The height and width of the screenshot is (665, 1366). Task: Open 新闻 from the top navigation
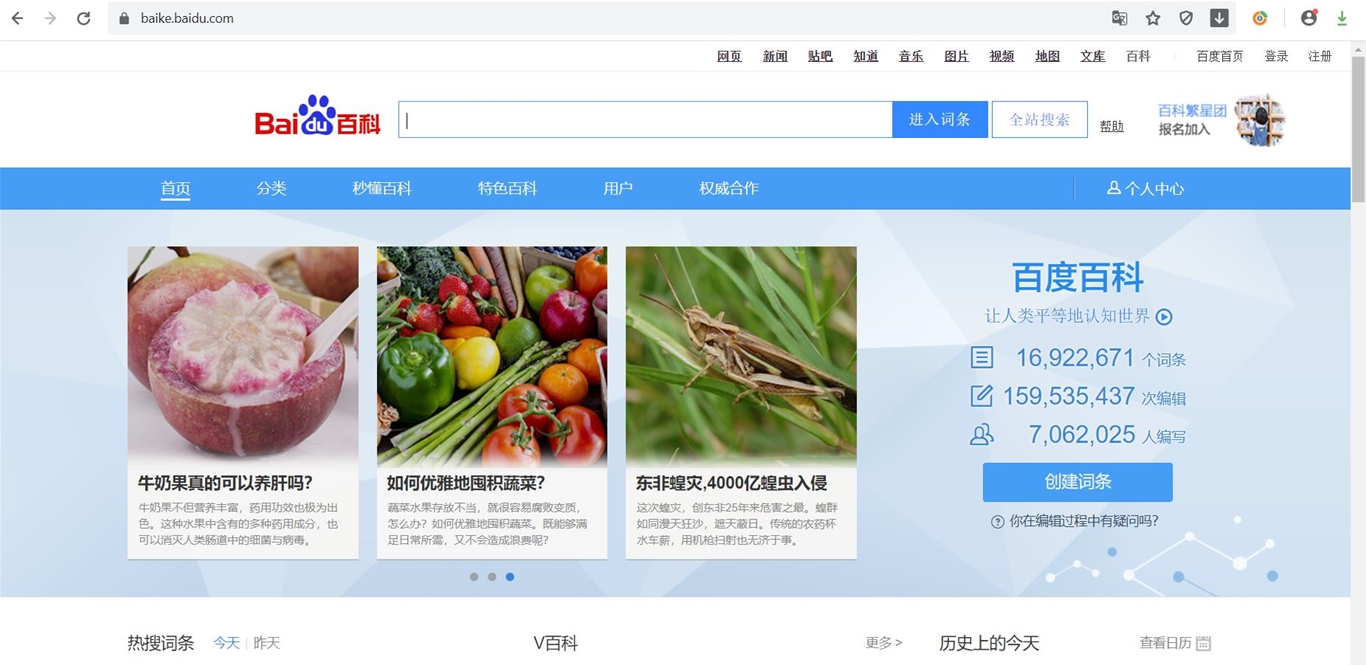[774, 56]
